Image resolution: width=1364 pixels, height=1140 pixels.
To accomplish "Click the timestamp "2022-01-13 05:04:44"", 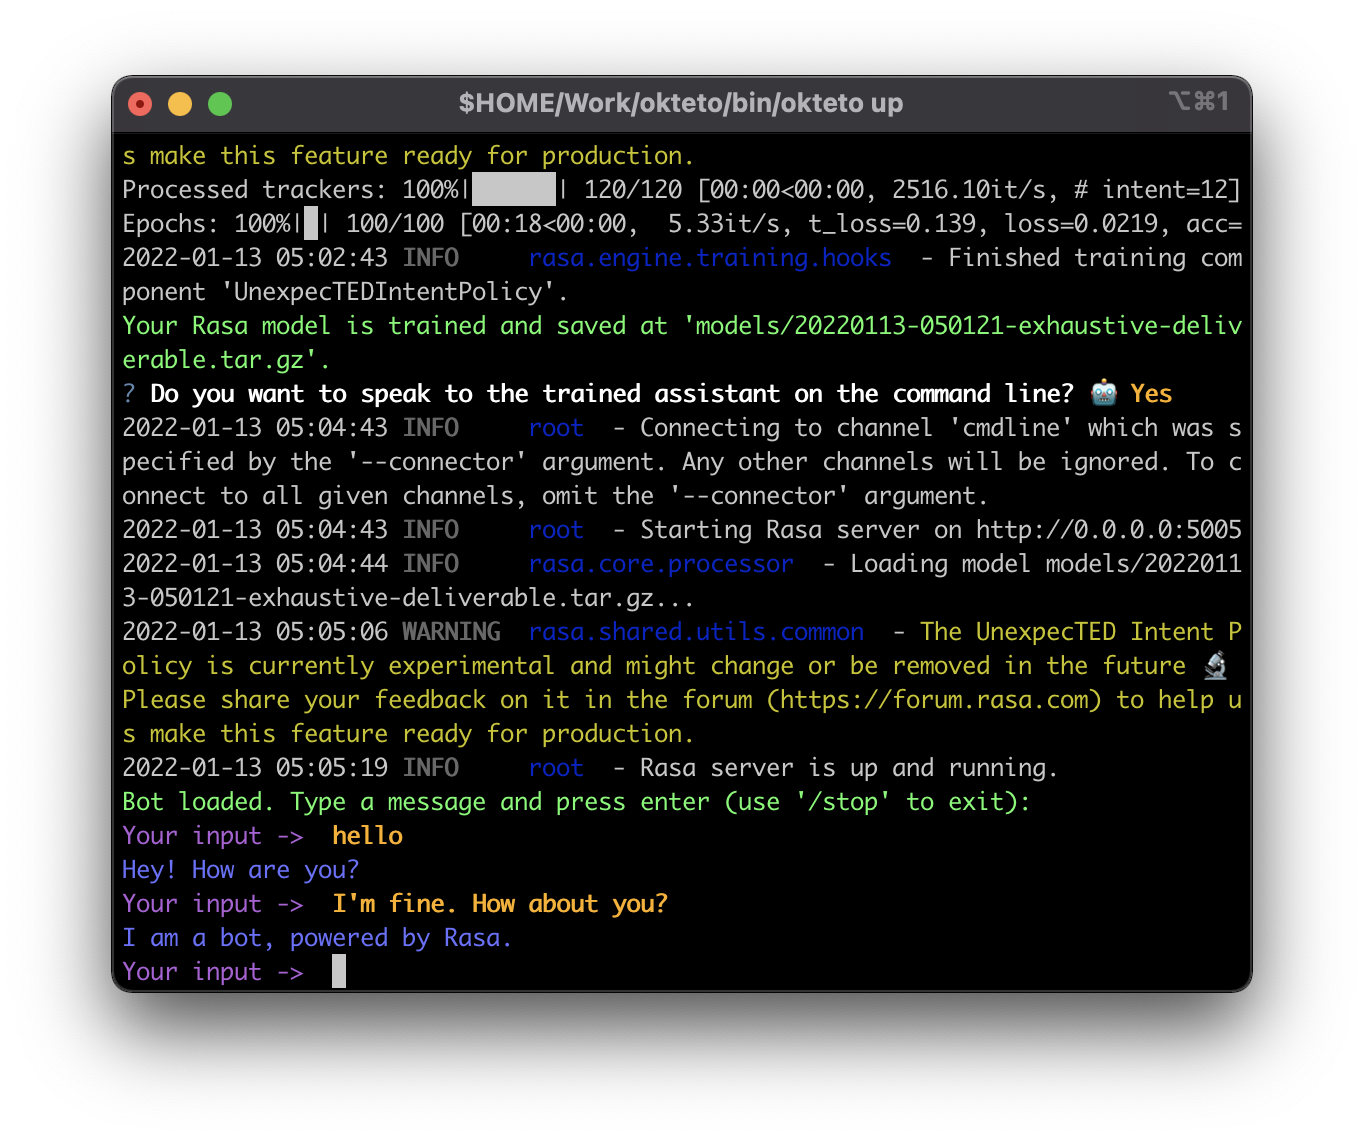I will pos(255,564).
